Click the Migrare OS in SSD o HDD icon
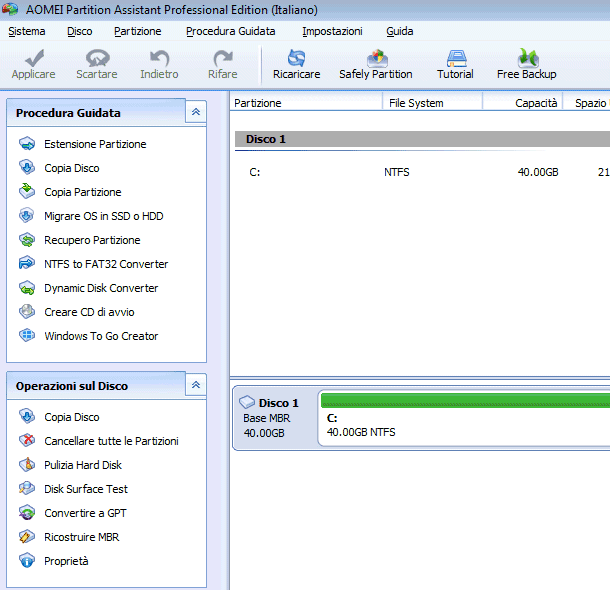 (x=27, y=215)
